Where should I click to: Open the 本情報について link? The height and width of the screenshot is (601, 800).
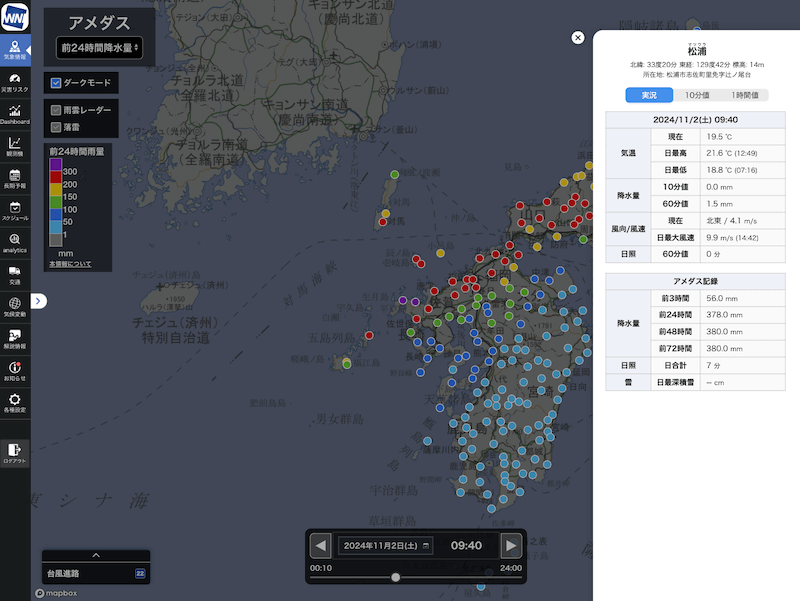click(70, 264)
